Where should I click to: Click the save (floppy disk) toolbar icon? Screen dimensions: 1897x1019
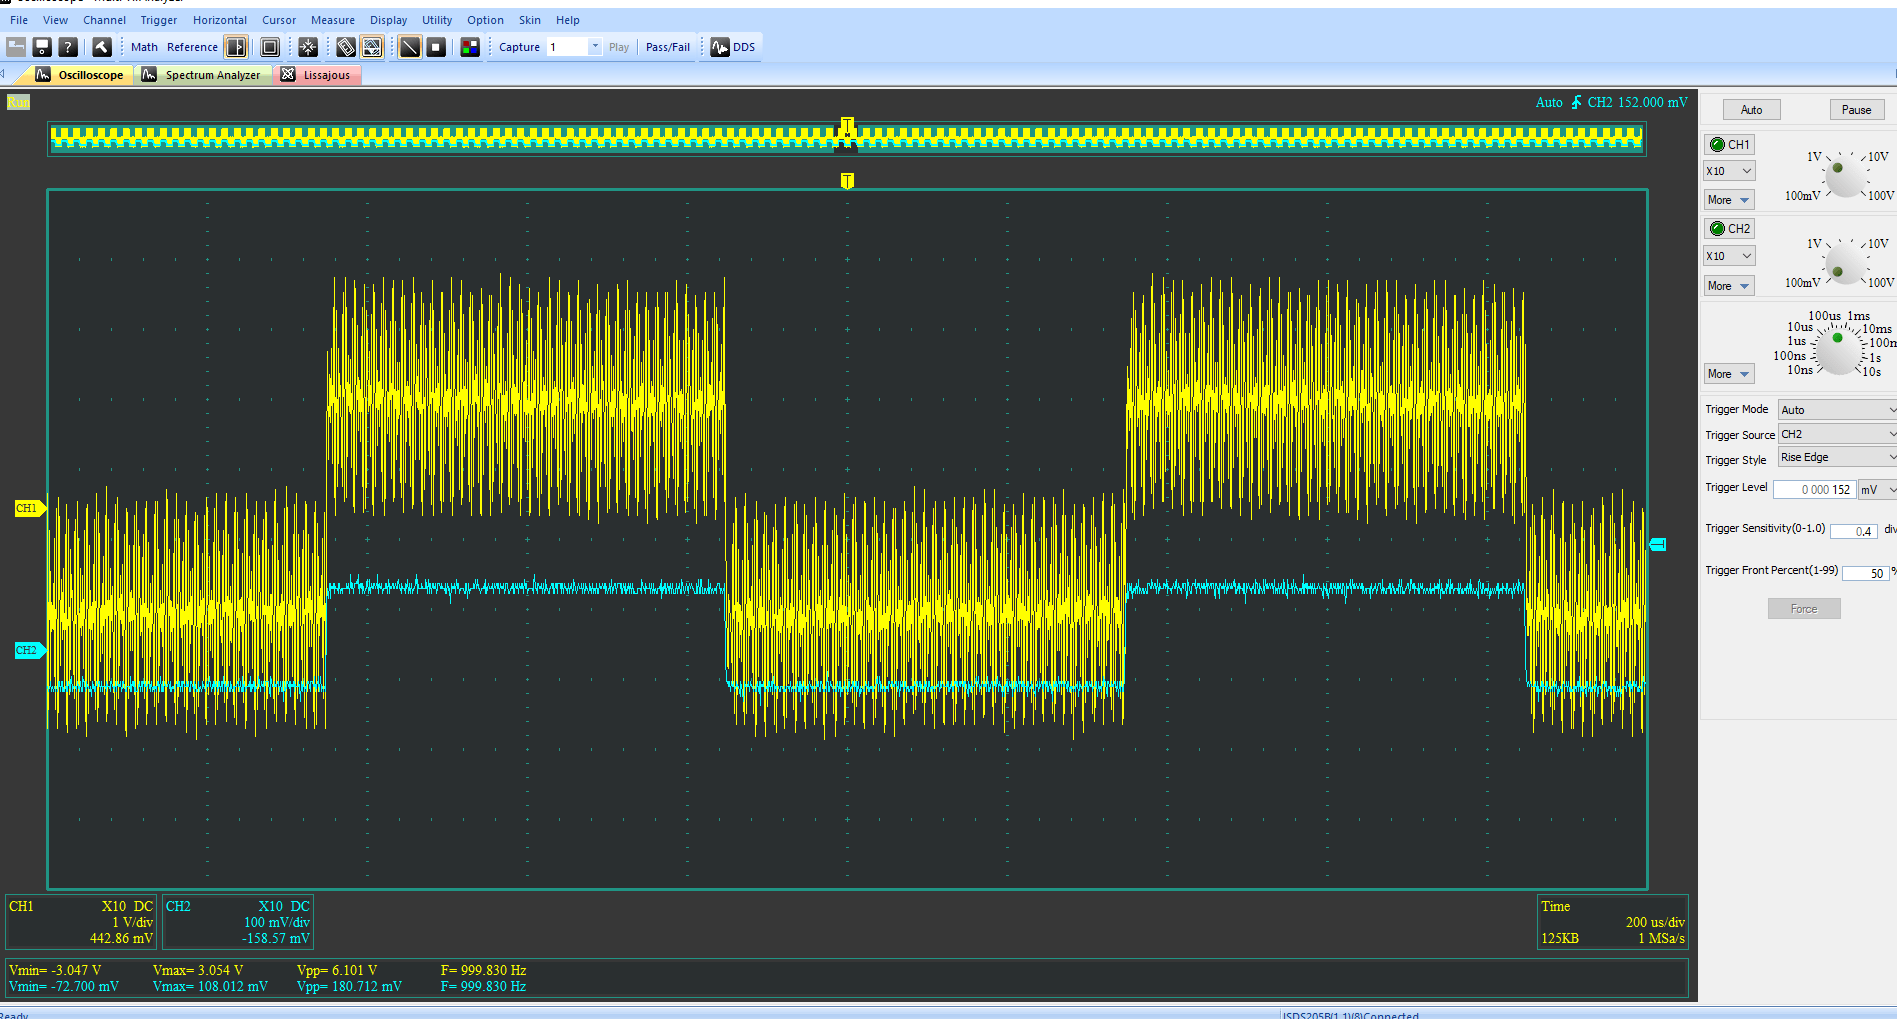point(42,47)
